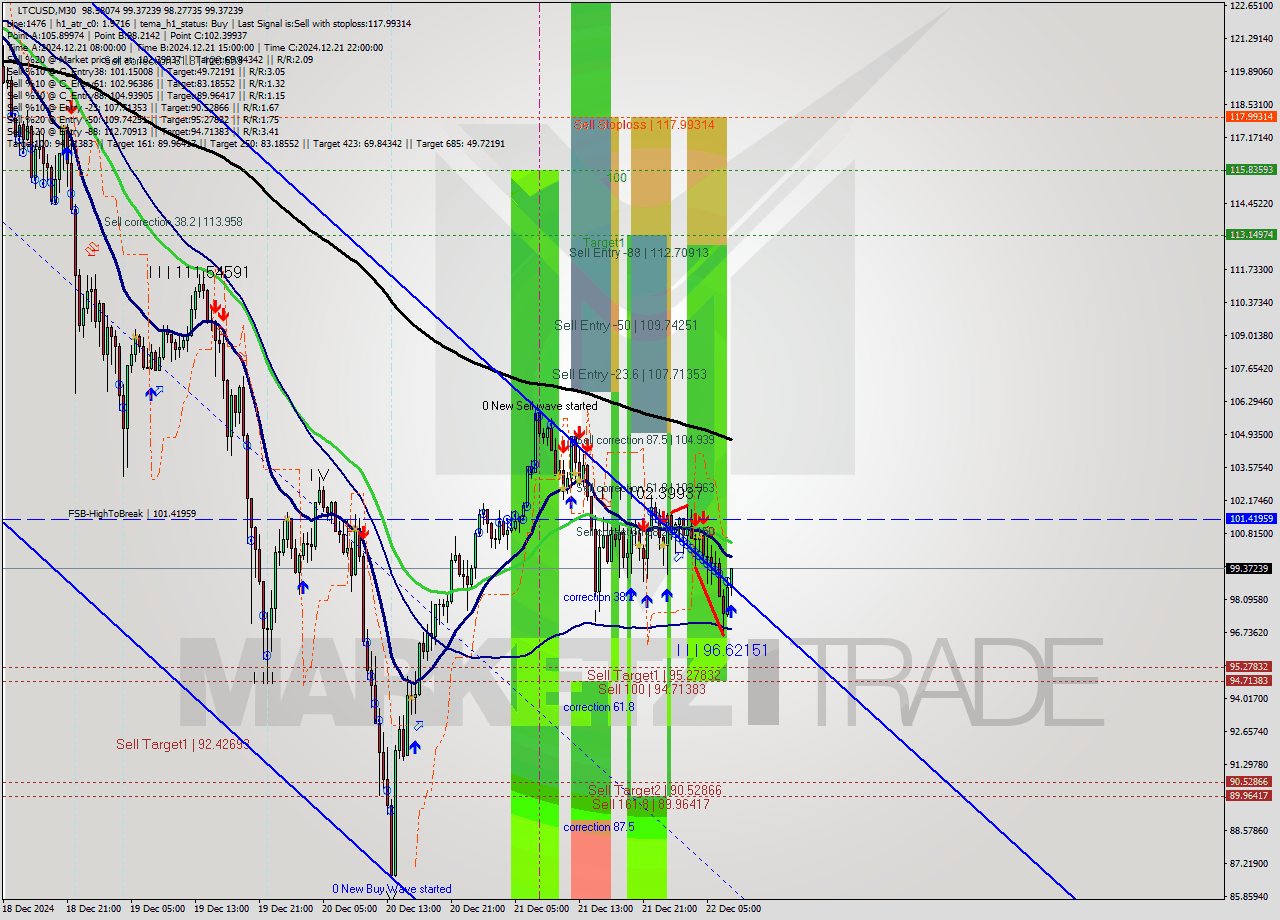Click the current price tag 99.37239
This screenshot has height=920, width=1280.
coord(1250,568)
